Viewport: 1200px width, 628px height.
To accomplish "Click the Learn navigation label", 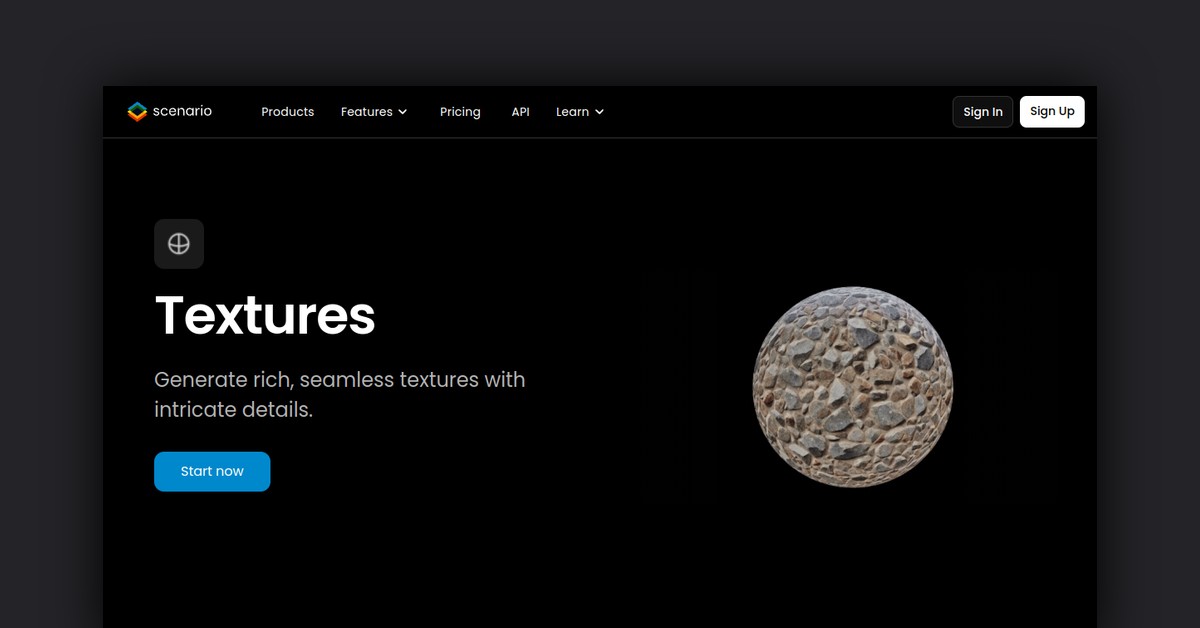I will (x=573, y=111).
